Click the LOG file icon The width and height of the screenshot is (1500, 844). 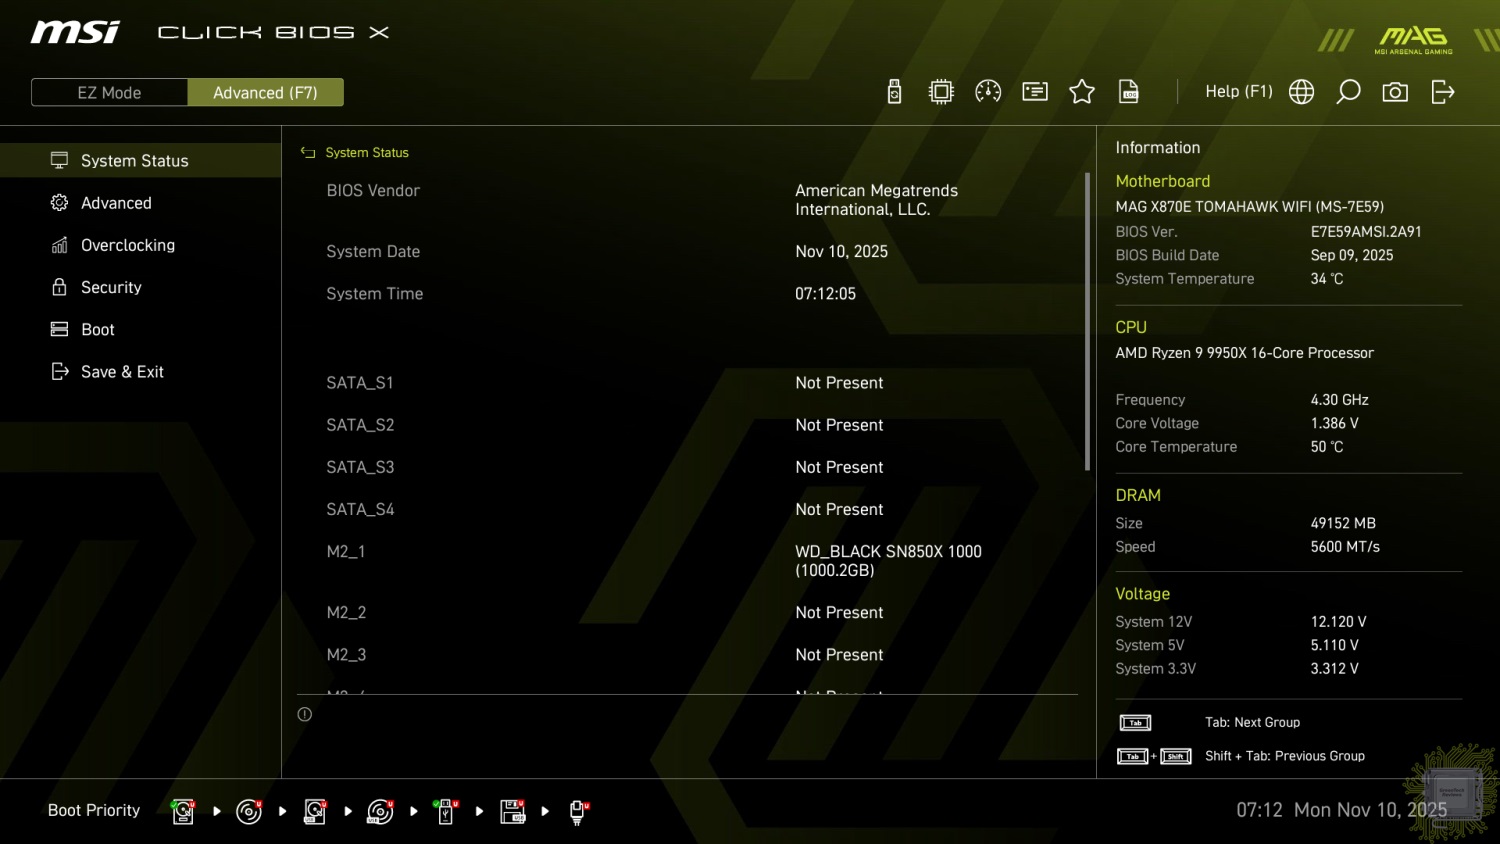tap(1129, 92)
